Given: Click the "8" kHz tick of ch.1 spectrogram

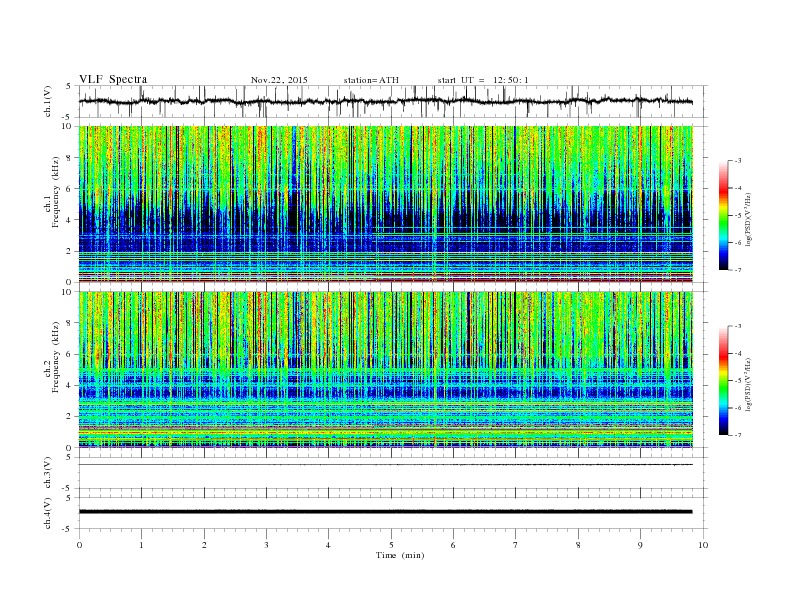Looking at the screenshot, I should (x=70, y=158).
